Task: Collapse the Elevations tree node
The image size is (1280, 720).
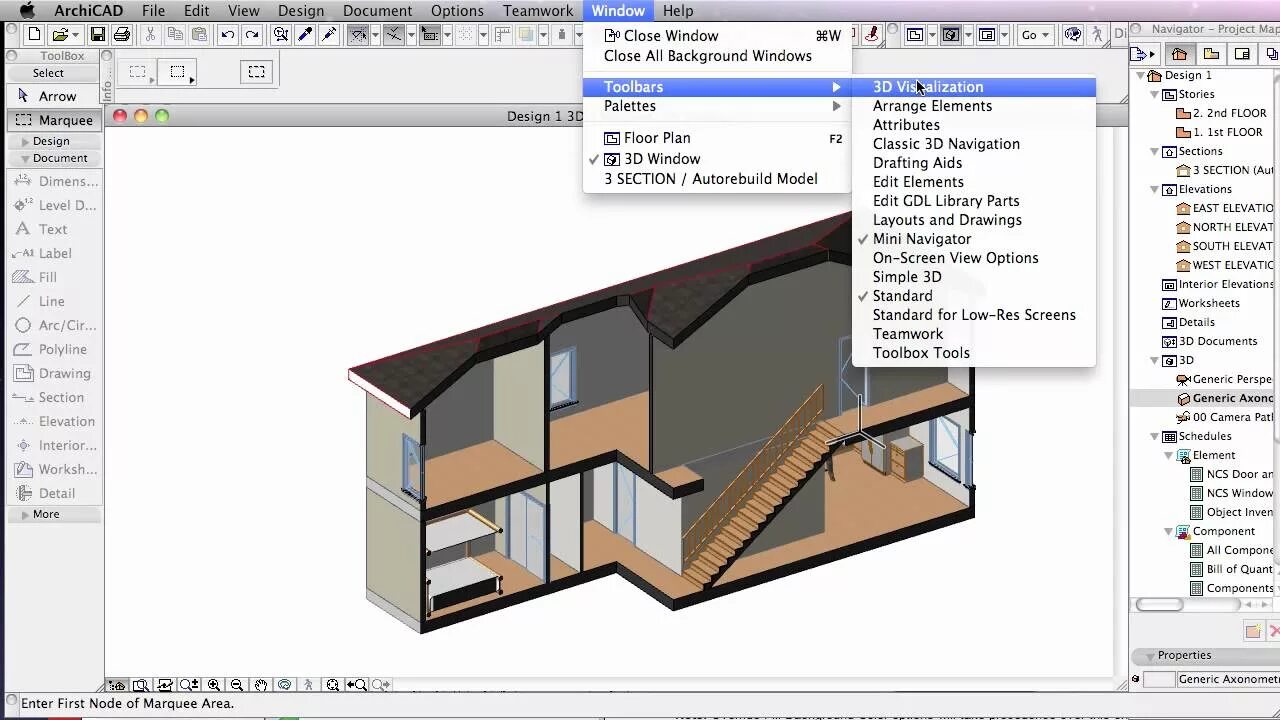Action: 1155,190
